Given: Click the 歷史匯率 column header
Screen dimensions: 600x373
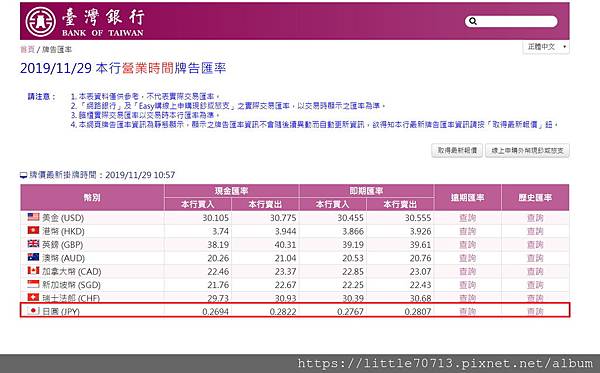Looking at the screenshot, I should pyautogui.click(x=535, y=197).
